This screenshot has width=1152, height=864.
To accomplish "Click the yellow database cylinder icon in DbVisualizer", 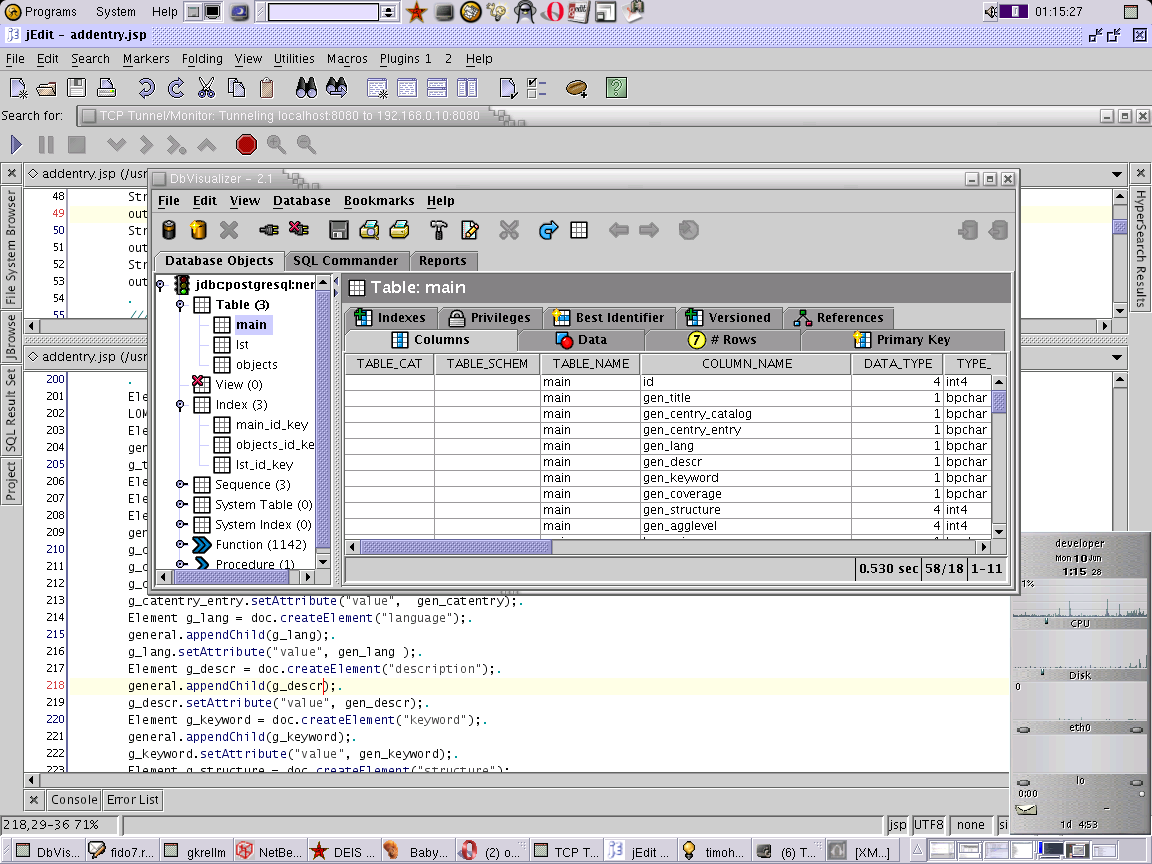I will coord(198,231).
